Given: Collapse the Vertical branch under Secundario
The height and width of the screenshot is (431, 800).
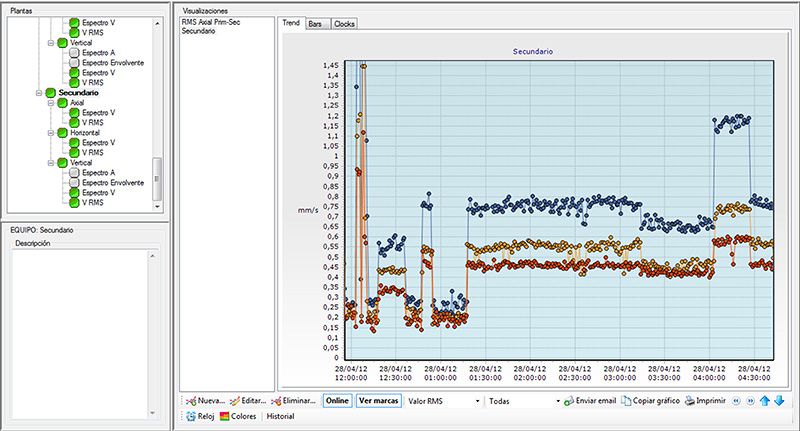Looking at the screenshot, I should coord(51,163).
